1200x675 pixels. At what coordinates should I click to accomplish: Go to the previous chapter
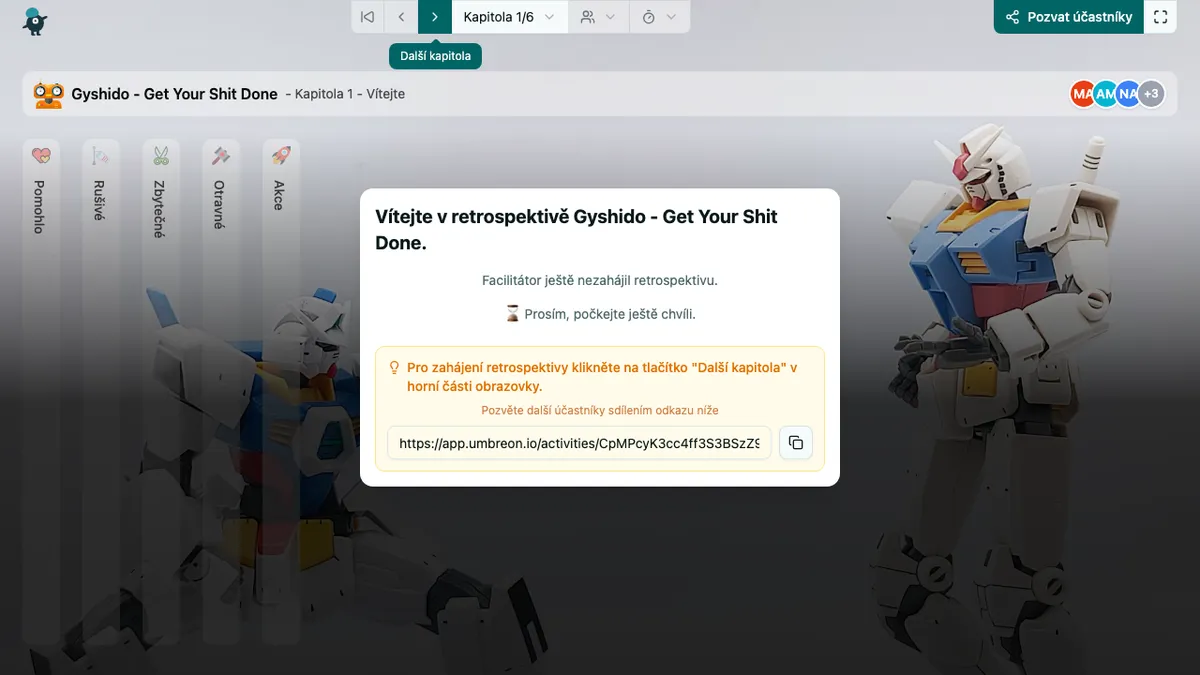[401, 17]
